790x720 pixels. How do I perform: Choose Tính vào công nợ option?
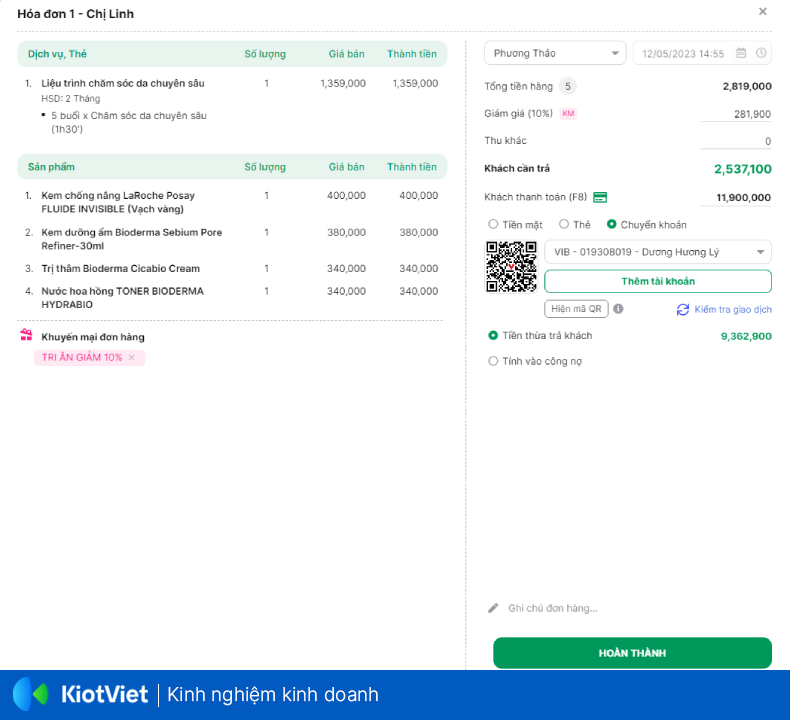(493, 361)
